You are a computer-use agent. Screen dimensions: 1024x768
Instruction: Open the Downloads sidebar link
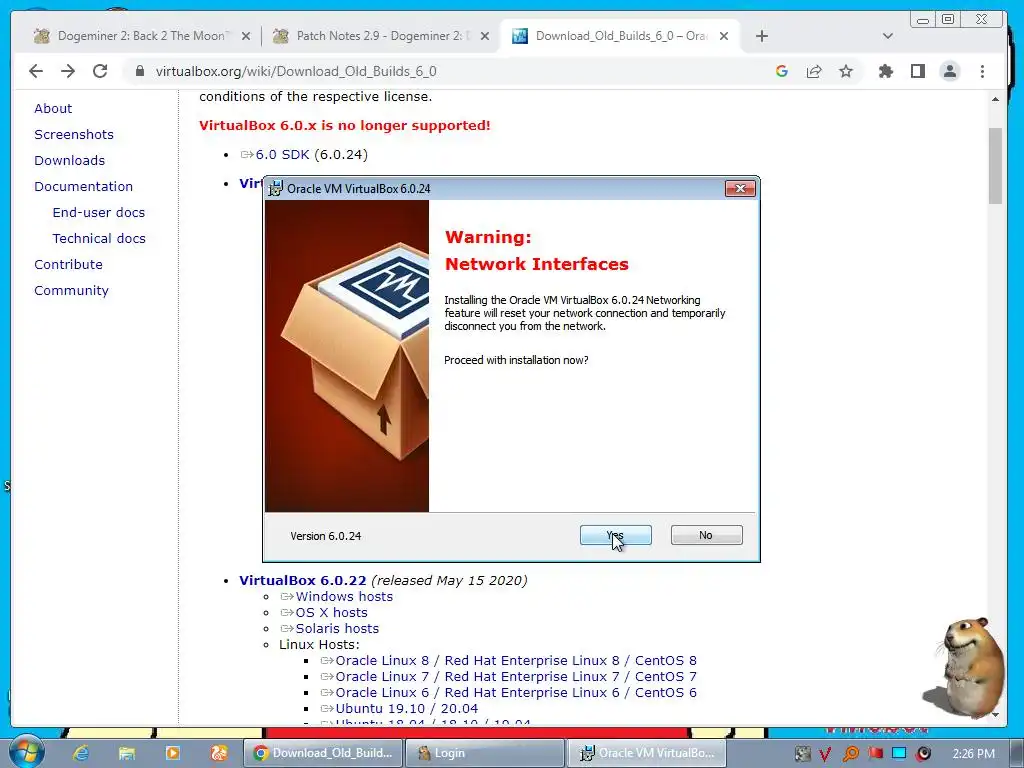pyautogui.click(x=69, y=161)
